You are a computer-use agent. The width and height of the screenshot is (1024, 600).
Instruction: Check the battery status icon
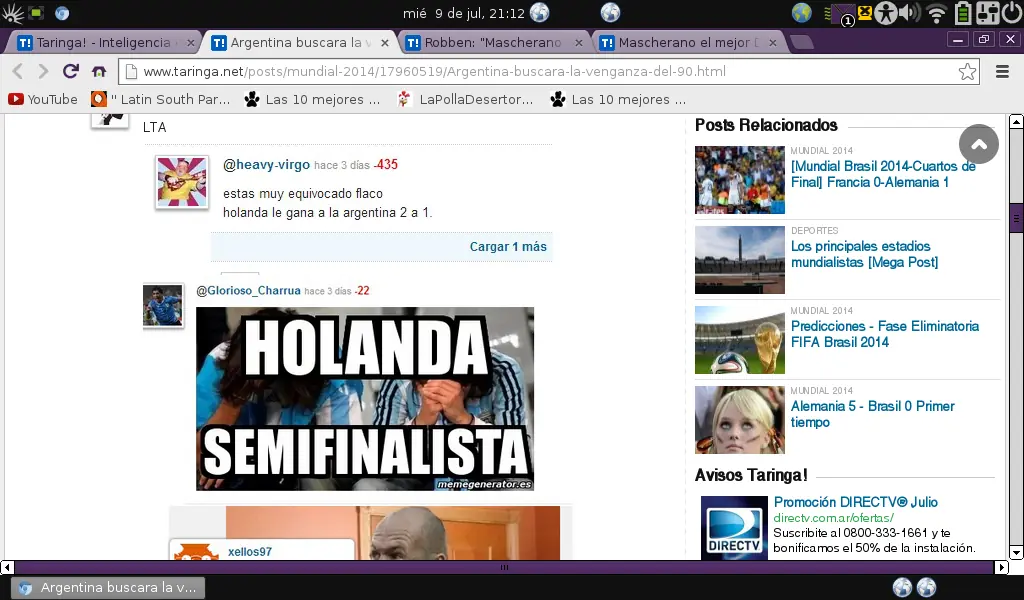(x=963, y=13)
